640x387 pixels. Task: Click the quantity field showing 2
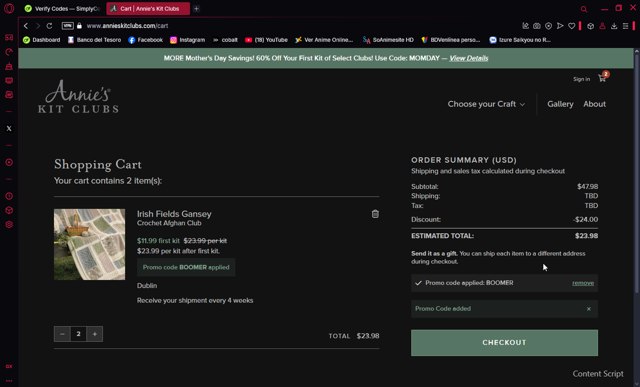point(78,334)
